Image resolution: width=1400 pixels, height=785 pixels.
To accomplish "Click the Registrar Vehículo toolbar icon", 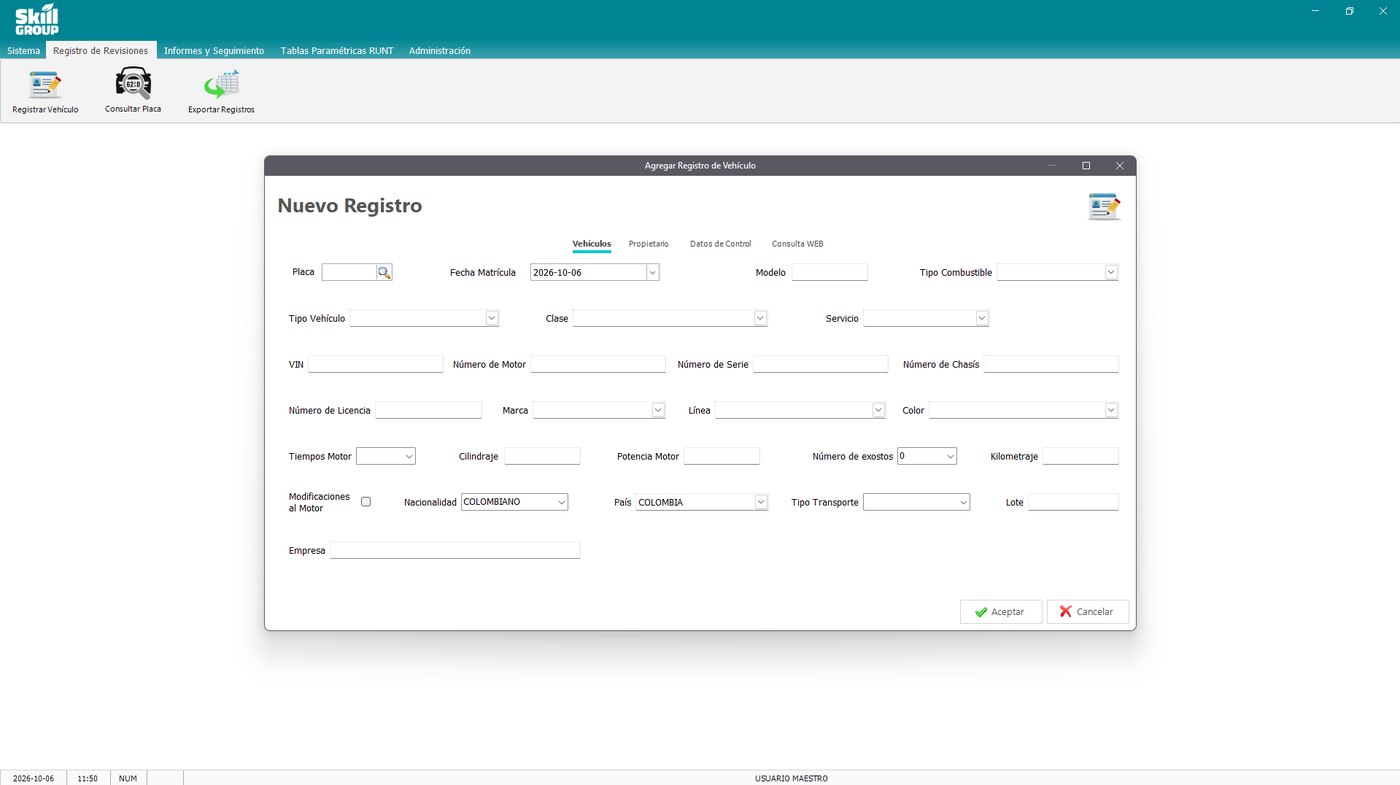I will tap(45, 92).
